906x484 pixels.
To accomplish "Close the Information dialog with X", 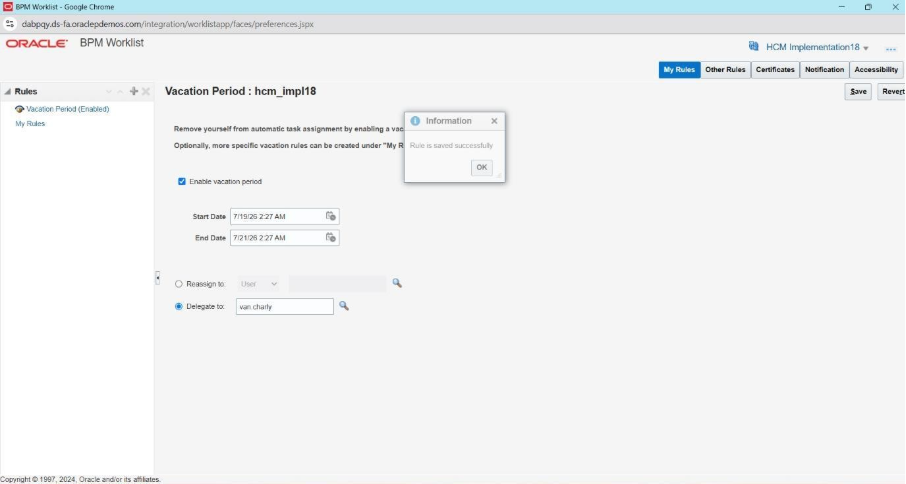I will click(494, 121).
